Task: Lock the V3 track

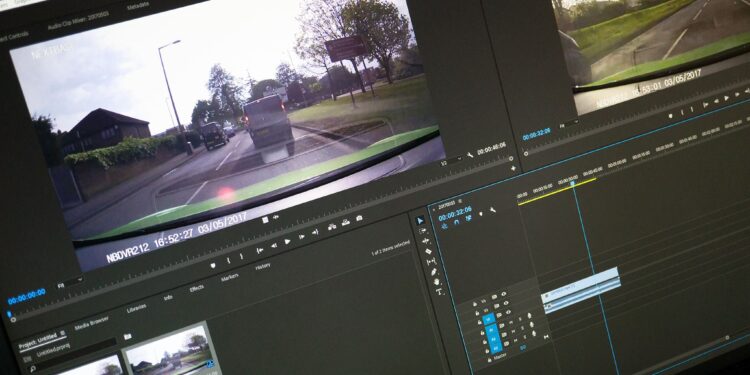Action: (x=475, y=304)
